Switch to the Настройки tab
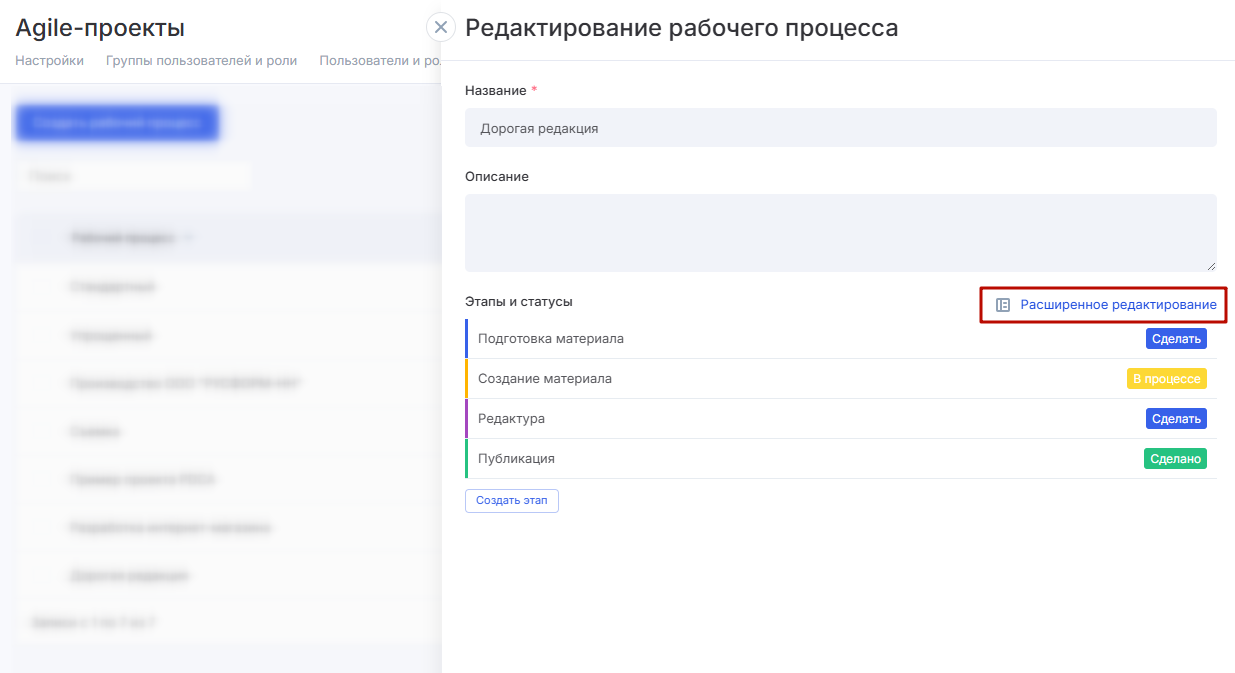This screenshot has width=1235, height=673. click(49, 60)
